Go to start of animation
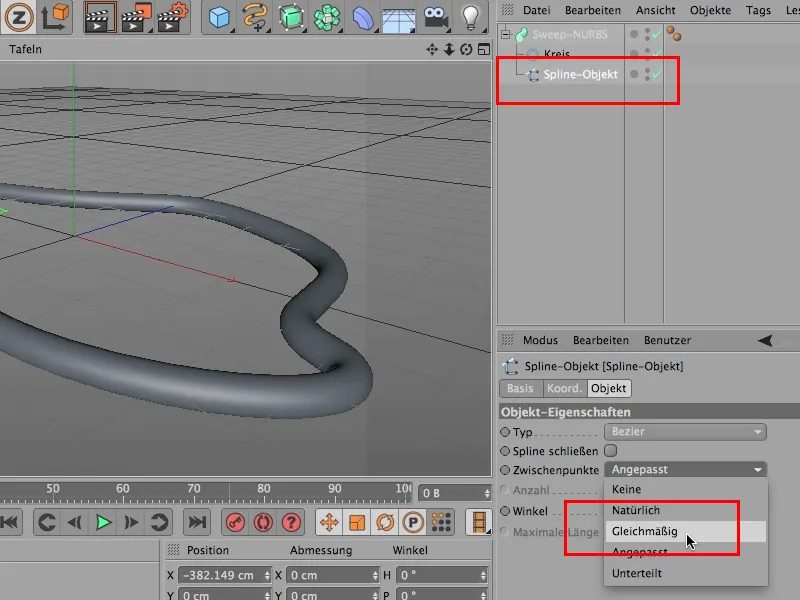This screenshot has width=800, height=600. [x=10, y=522]
